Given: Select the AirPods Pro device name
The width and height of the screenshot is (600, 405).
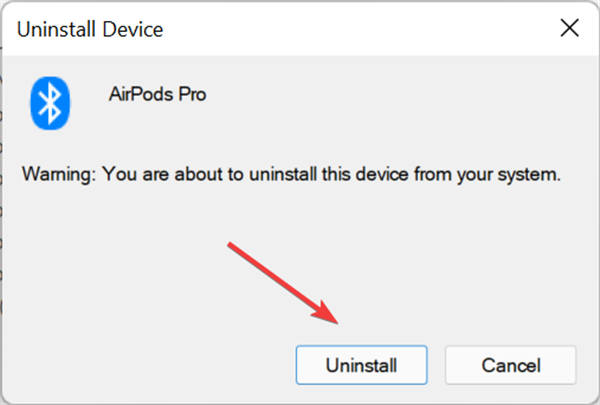Looking at the screenshot, I should tap(154, 94).
